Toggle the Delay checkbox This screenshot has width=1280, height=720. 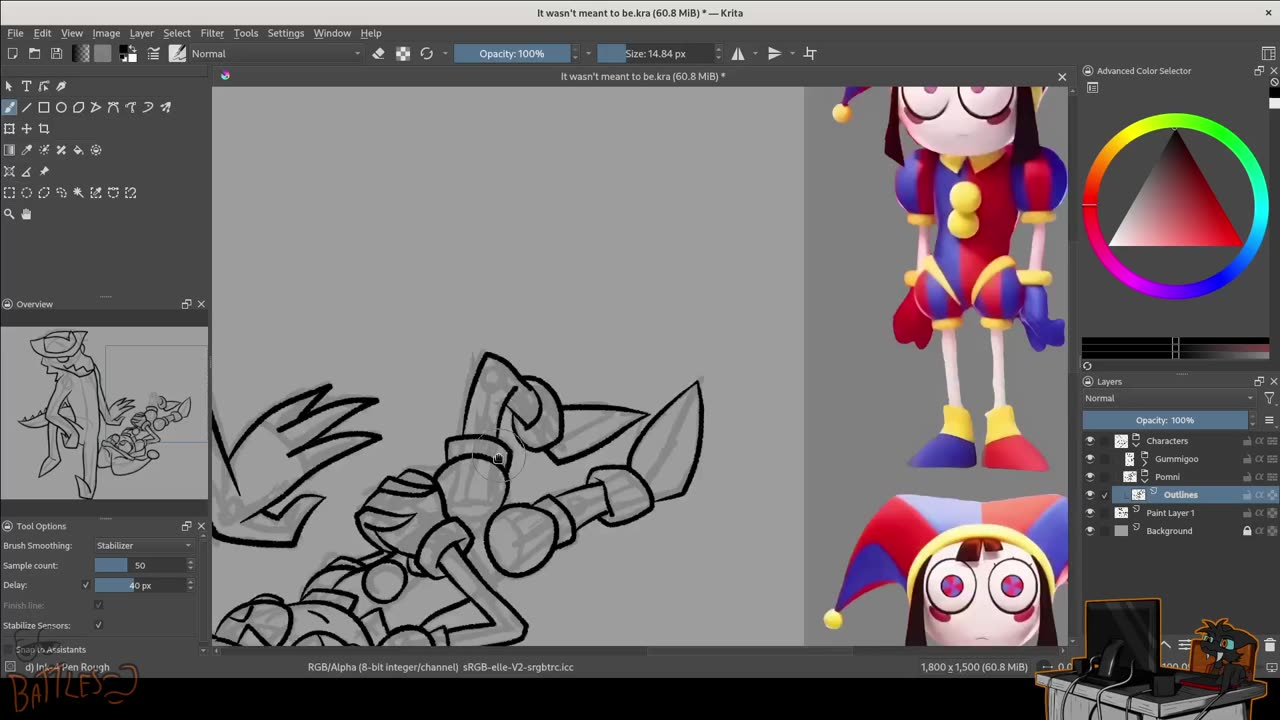[86, 585]
